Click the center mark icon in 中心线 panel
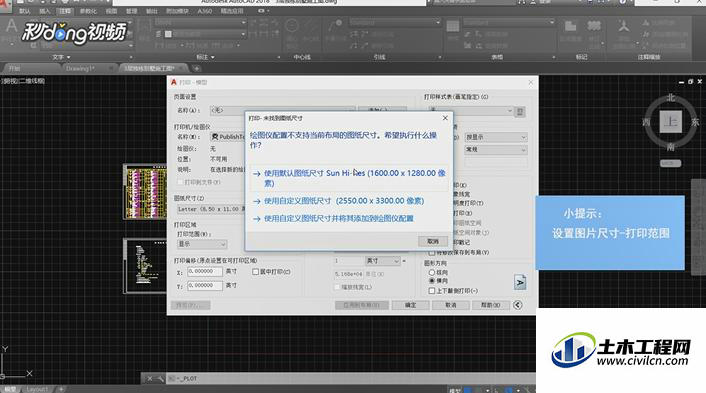This screenshot has width=706, height=393. pos(292,26)
